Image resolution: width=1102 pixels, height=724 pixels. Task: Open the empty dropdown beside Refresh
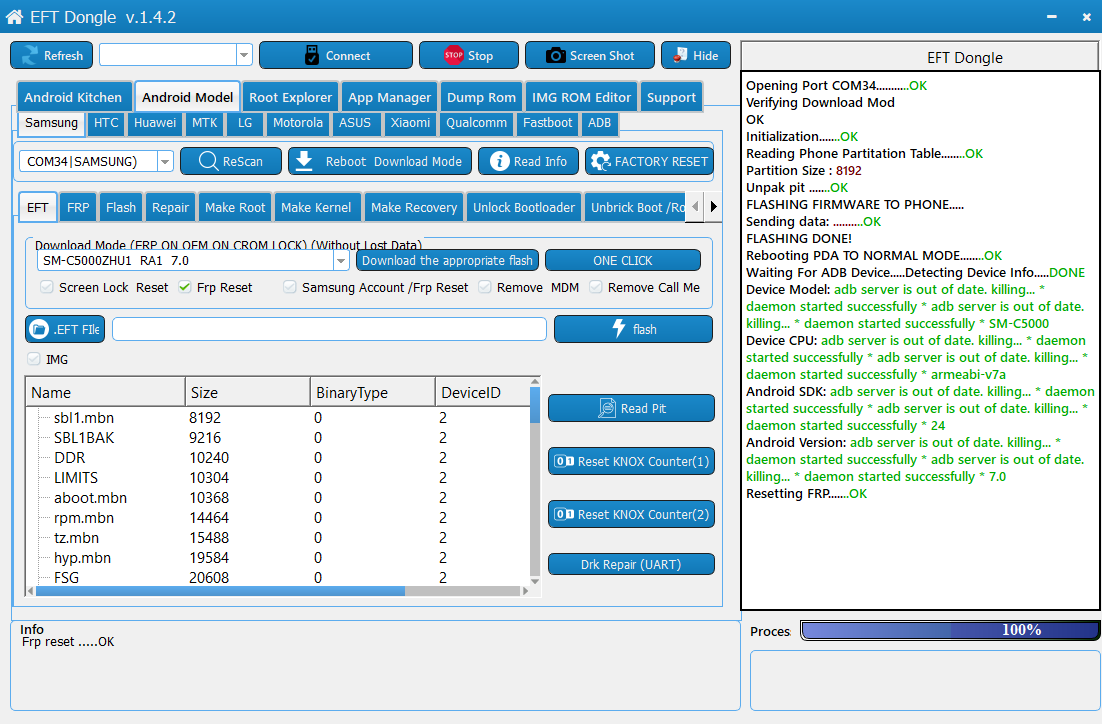(x=244, y=55)
